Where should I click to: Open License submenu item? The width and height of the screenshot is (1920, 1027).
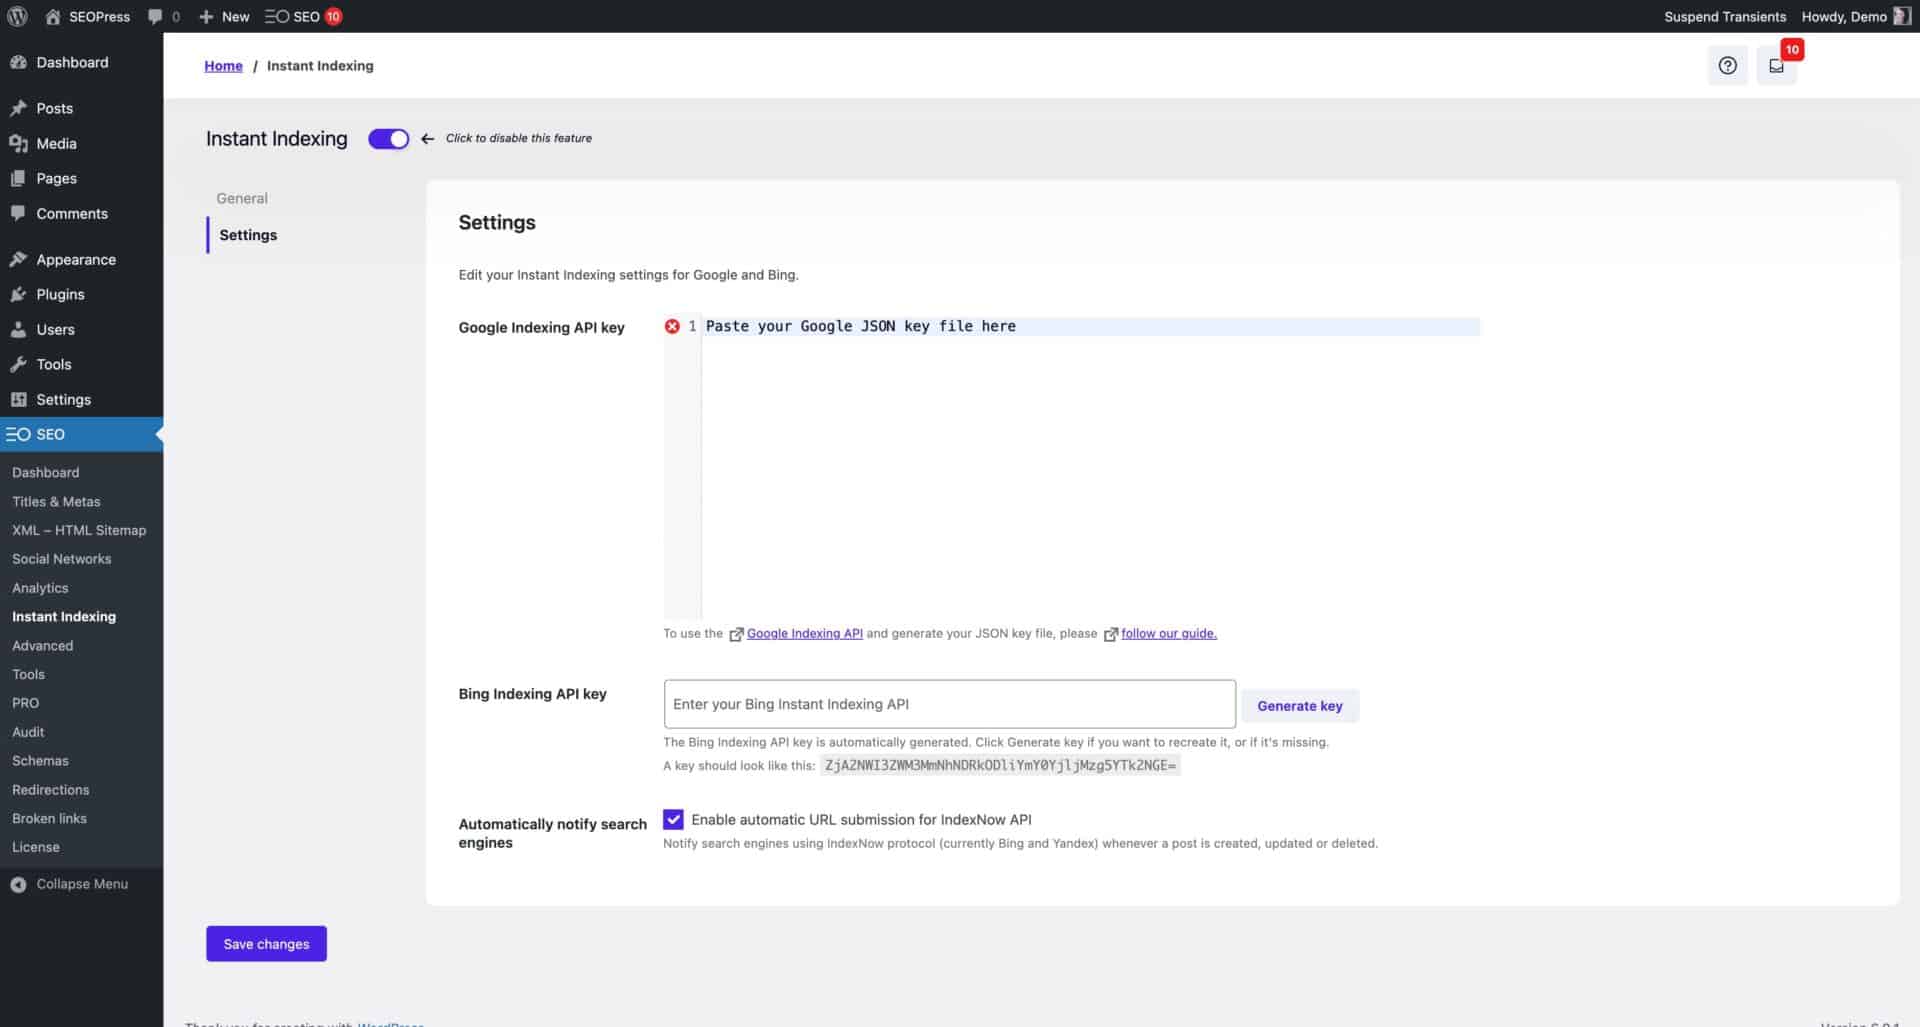pyautogui.click(x=36, y=847)
